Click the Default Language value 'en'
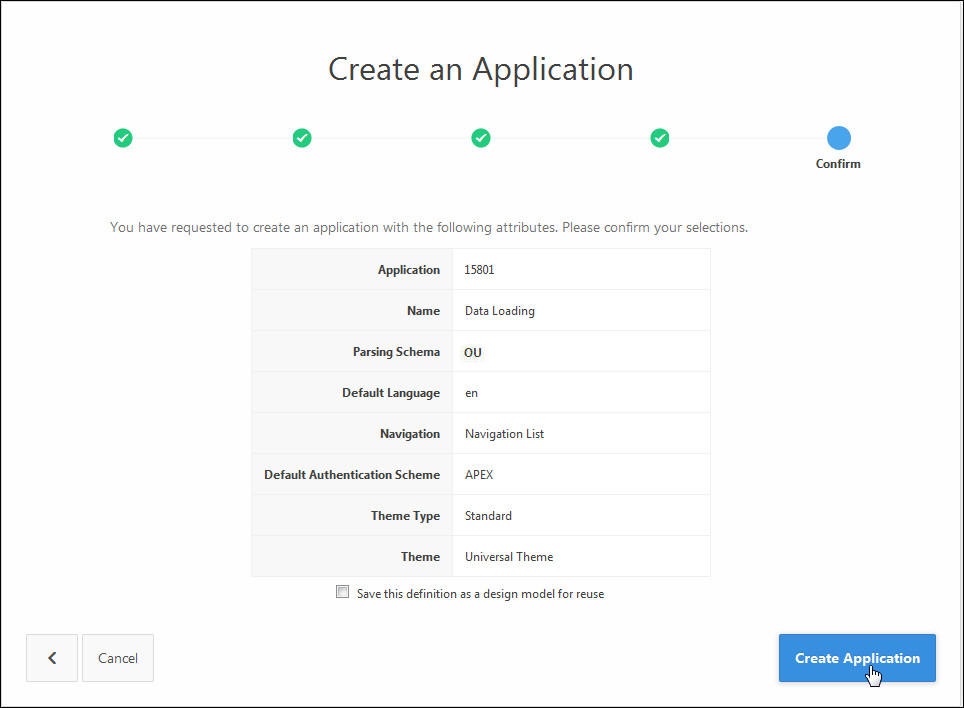Viewport: 964px width, 708px height. click(x=472, y=393)
